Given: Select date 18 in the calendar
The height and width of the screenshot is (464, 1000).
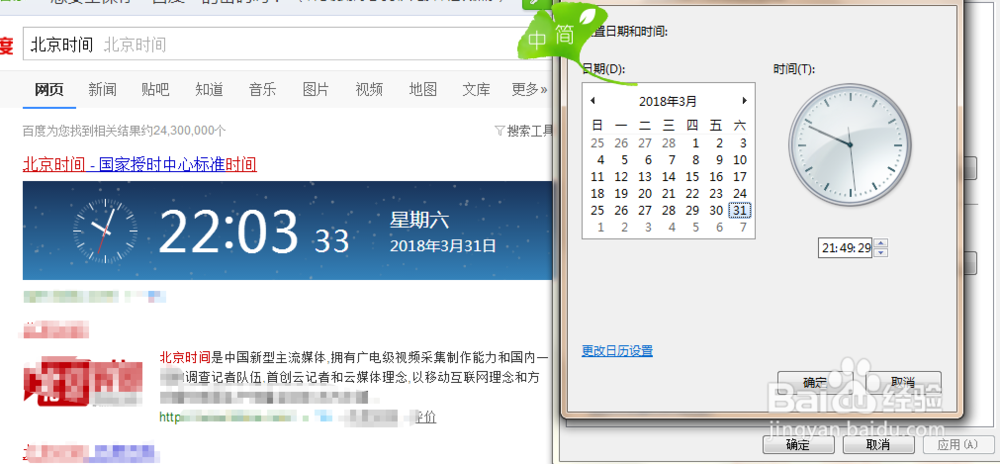Looking at the screenshot, I should (598, 193).
